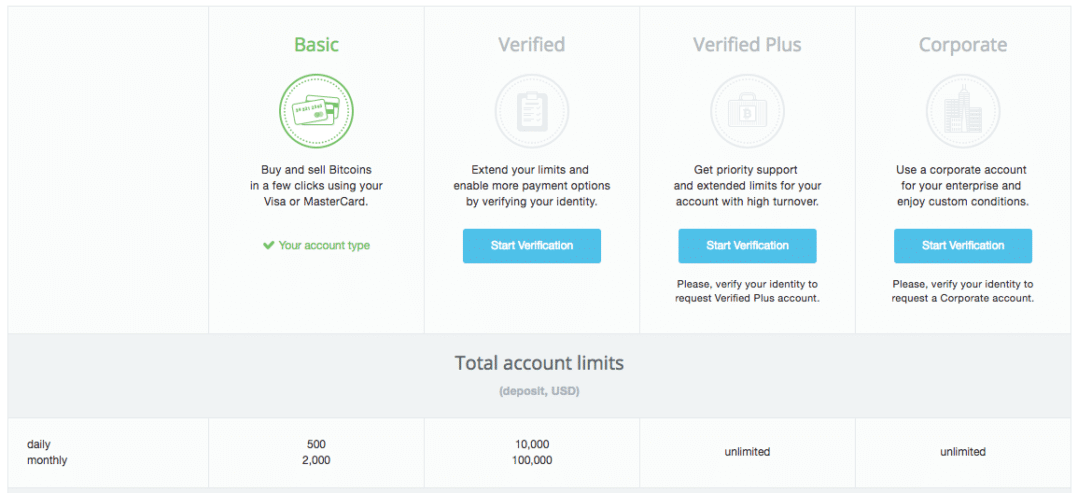Click the daily limit row label
Image resolution: width=1078 pixels, height=493 pixels.
point(38,444)
